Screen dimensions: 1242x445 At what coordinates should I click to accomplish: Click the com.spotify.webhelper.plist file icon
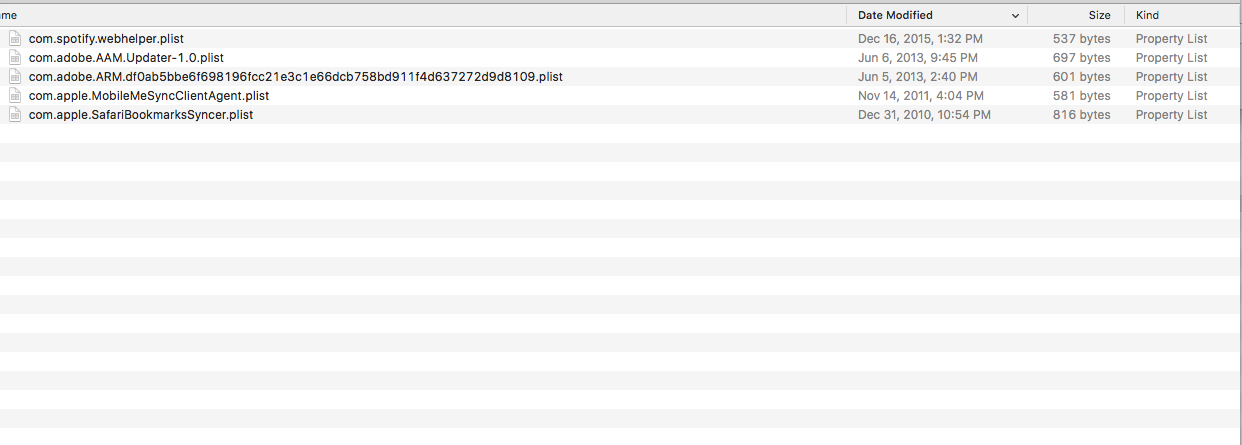(15, 38)
